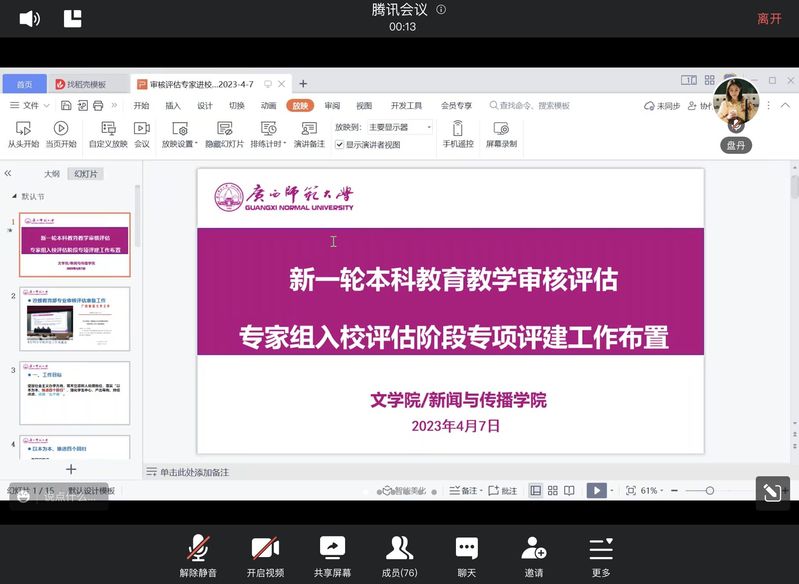Image resolution: width=799 pixels, height=584 pixels.
Task: Tap the annotation pen icon
Action: (x=772, y=493)
